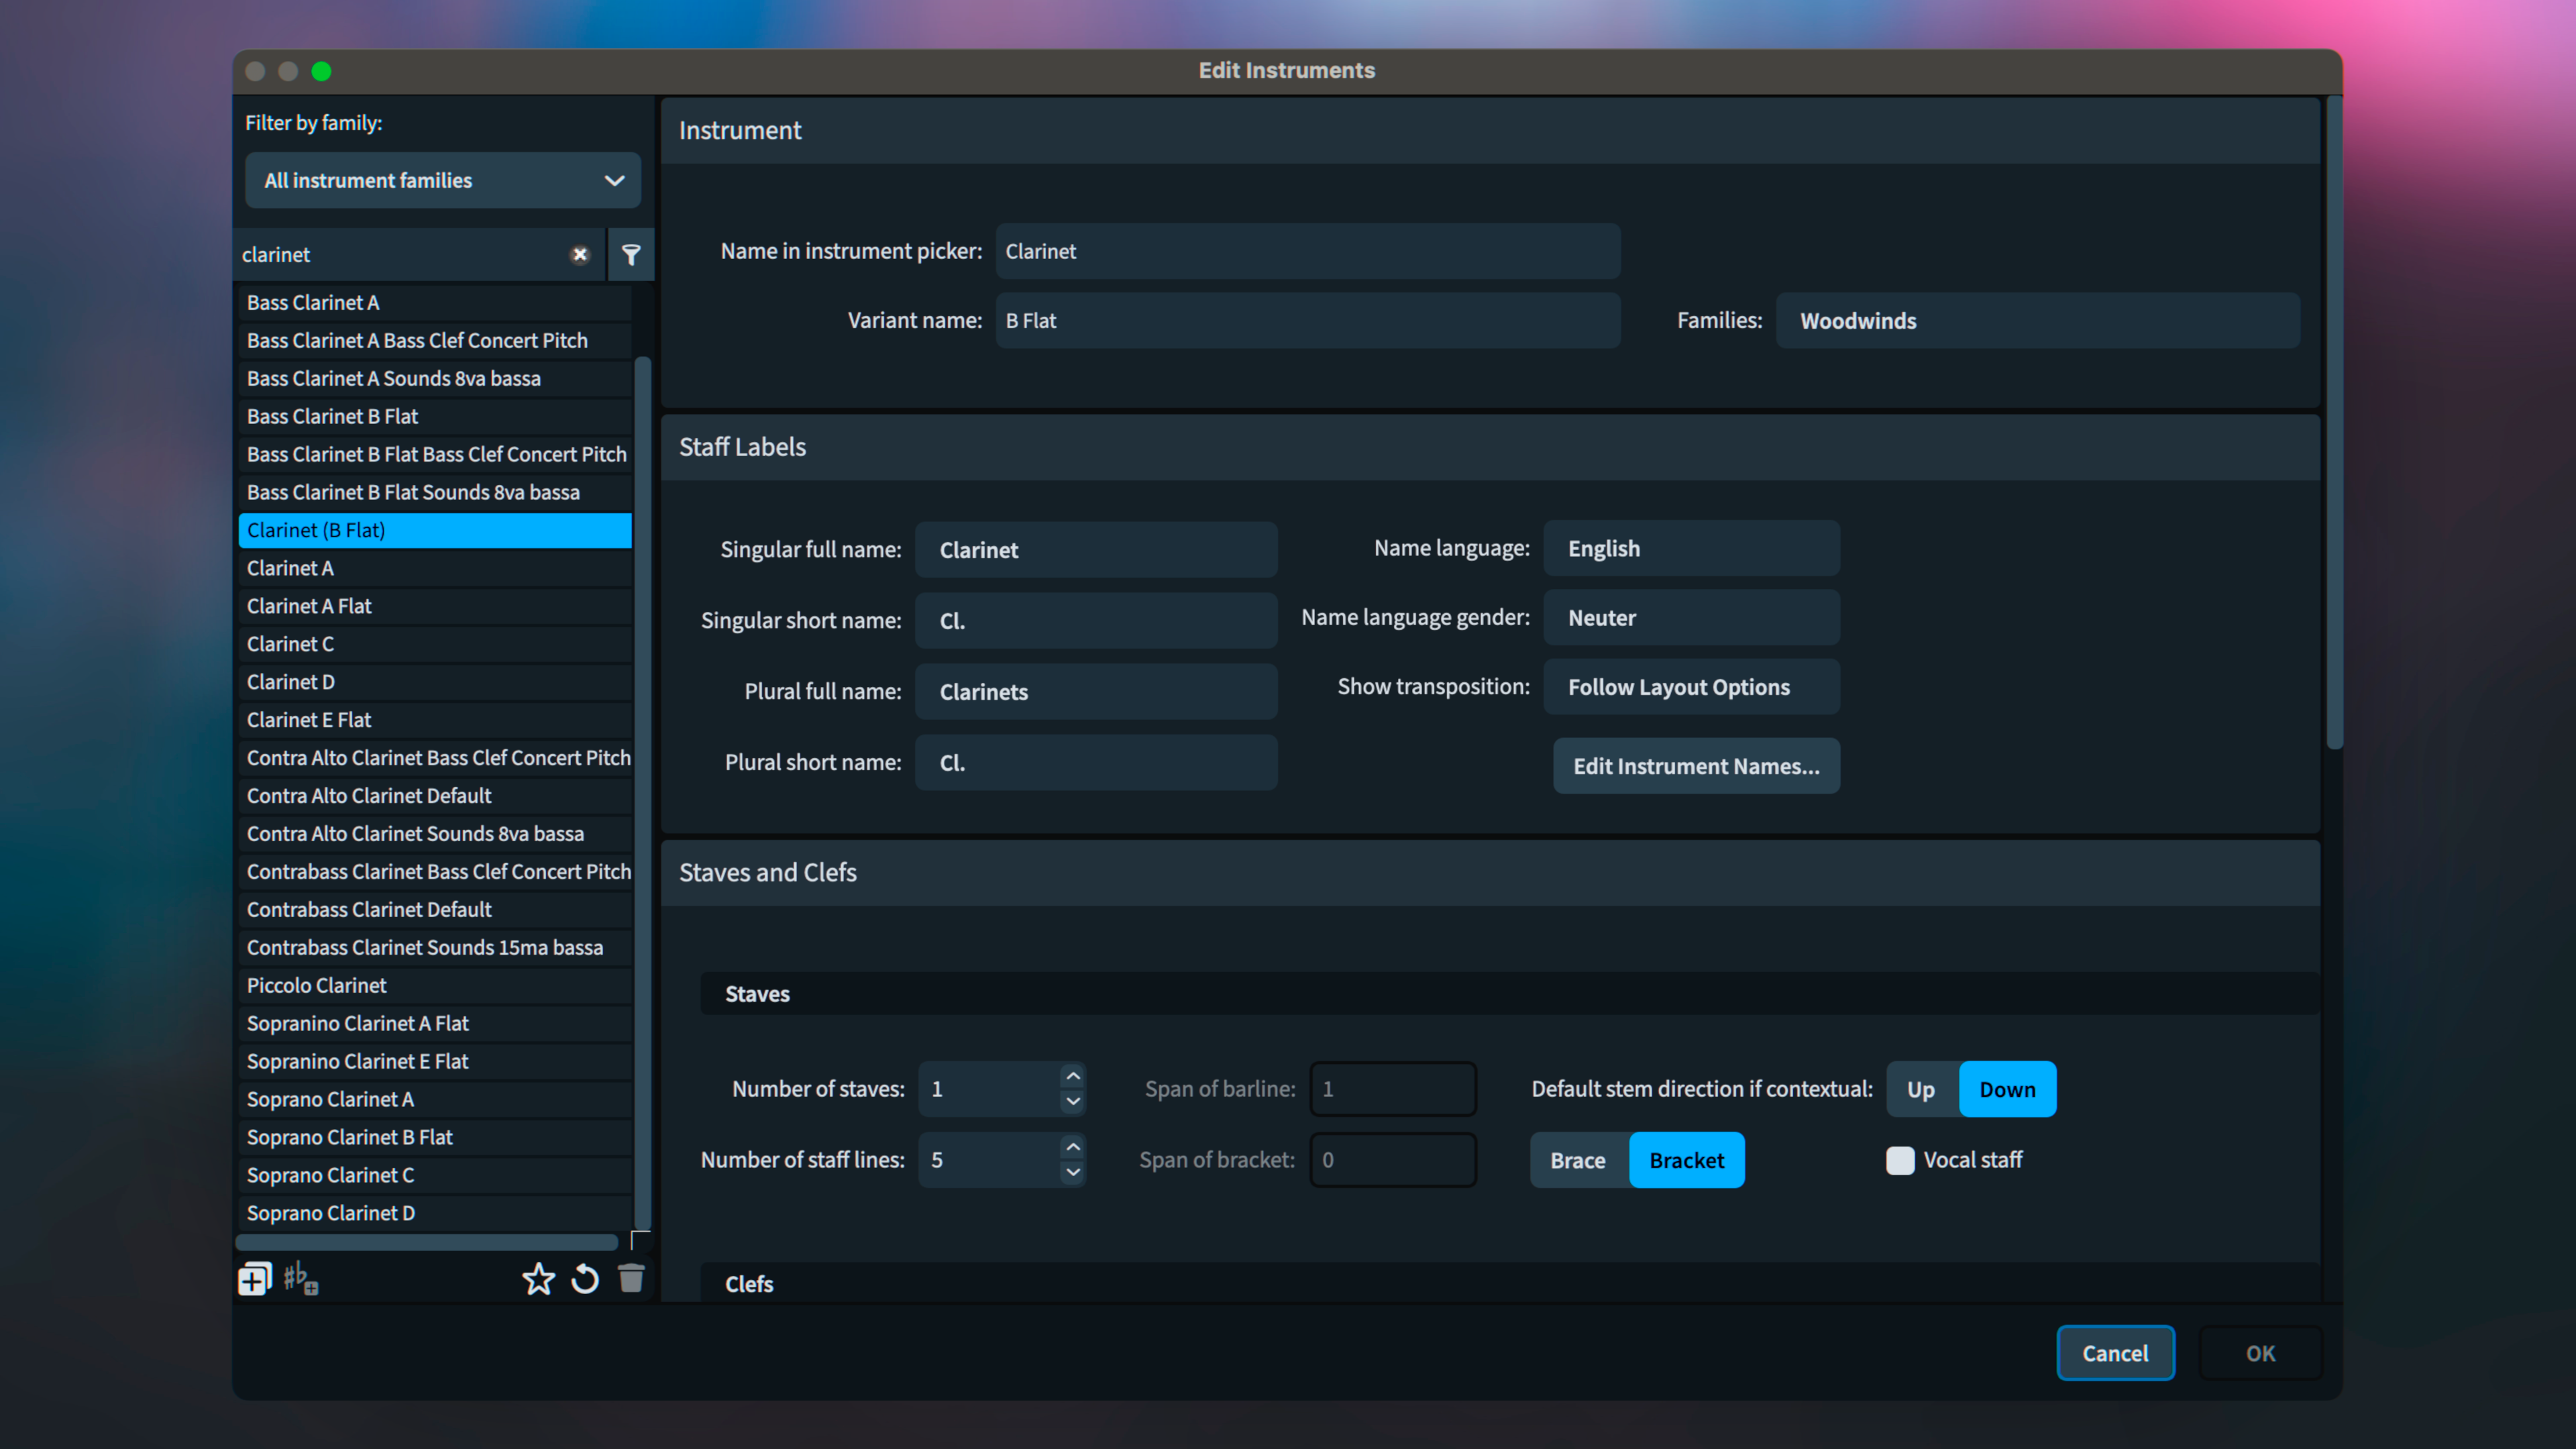This screenshot has width=2576, height=1449.
Task: Click the trash delete instrument icon
Action: [631, 1279]
